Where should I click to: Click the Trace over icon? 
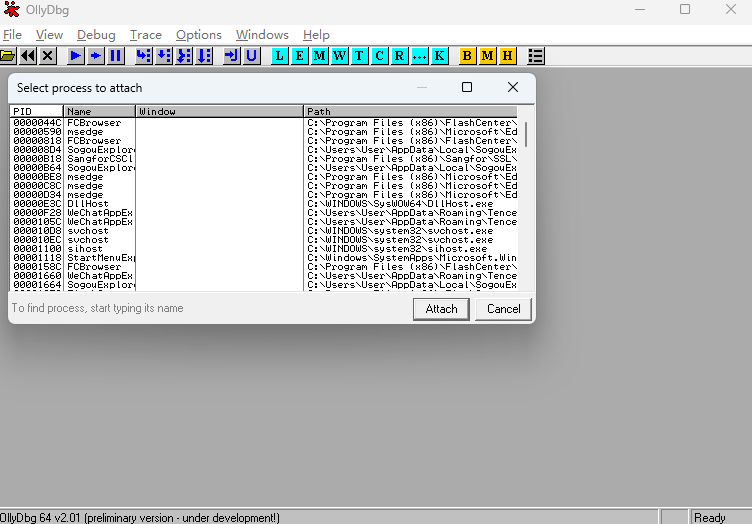click(204, 56)
